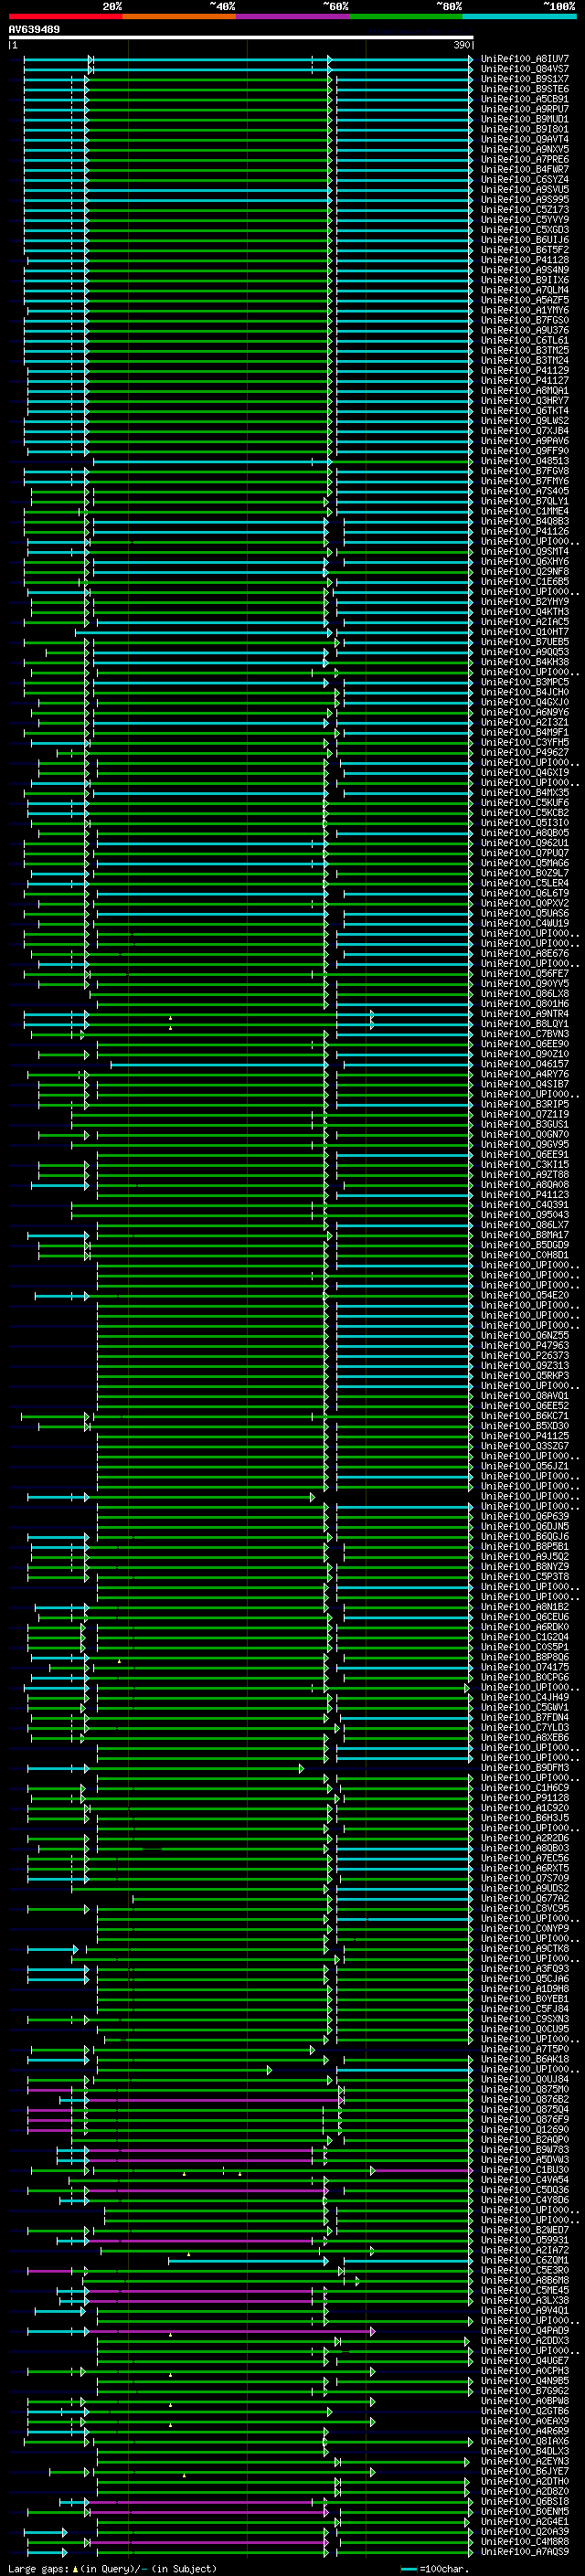Click the UniRef100_A7T5P0 hit label
The image size is (585, 2576).
pos(525,2050)
